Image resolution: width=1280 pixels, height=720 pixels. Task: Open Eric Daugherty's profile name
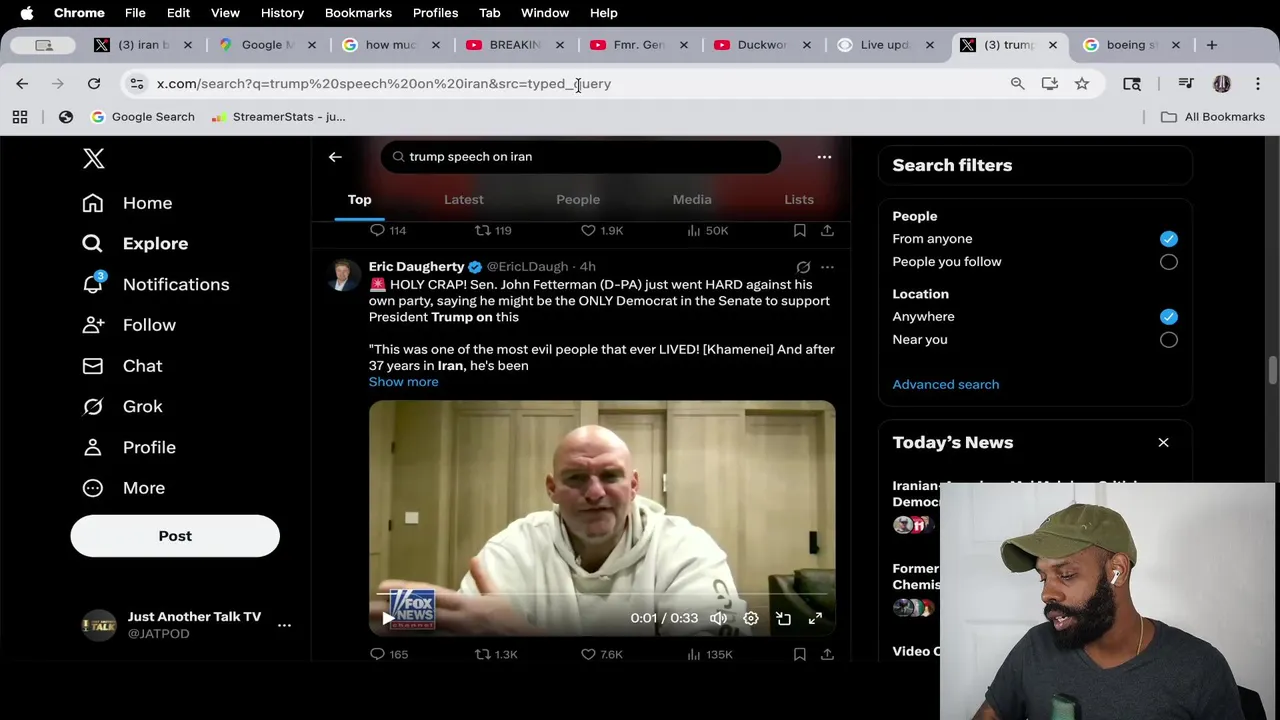coord(416,267)
